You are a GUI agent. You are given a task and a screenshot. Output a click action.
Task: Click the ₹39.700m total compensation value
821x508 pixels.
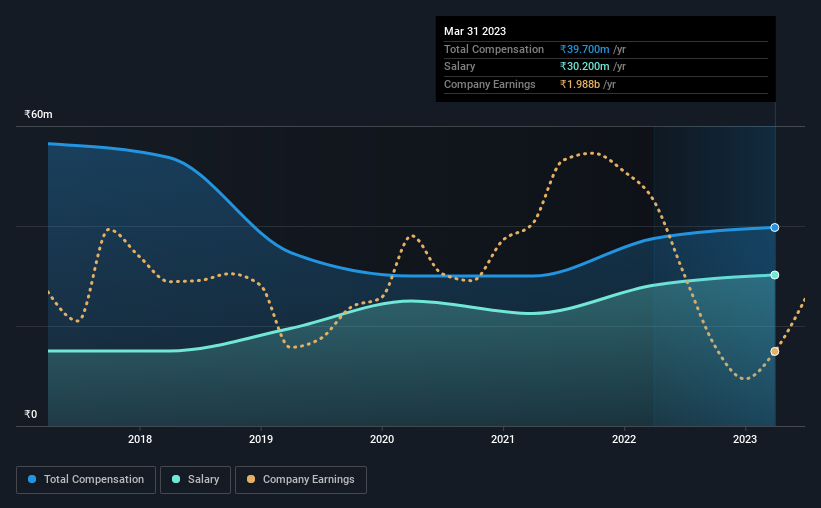[x=584, y=49]
